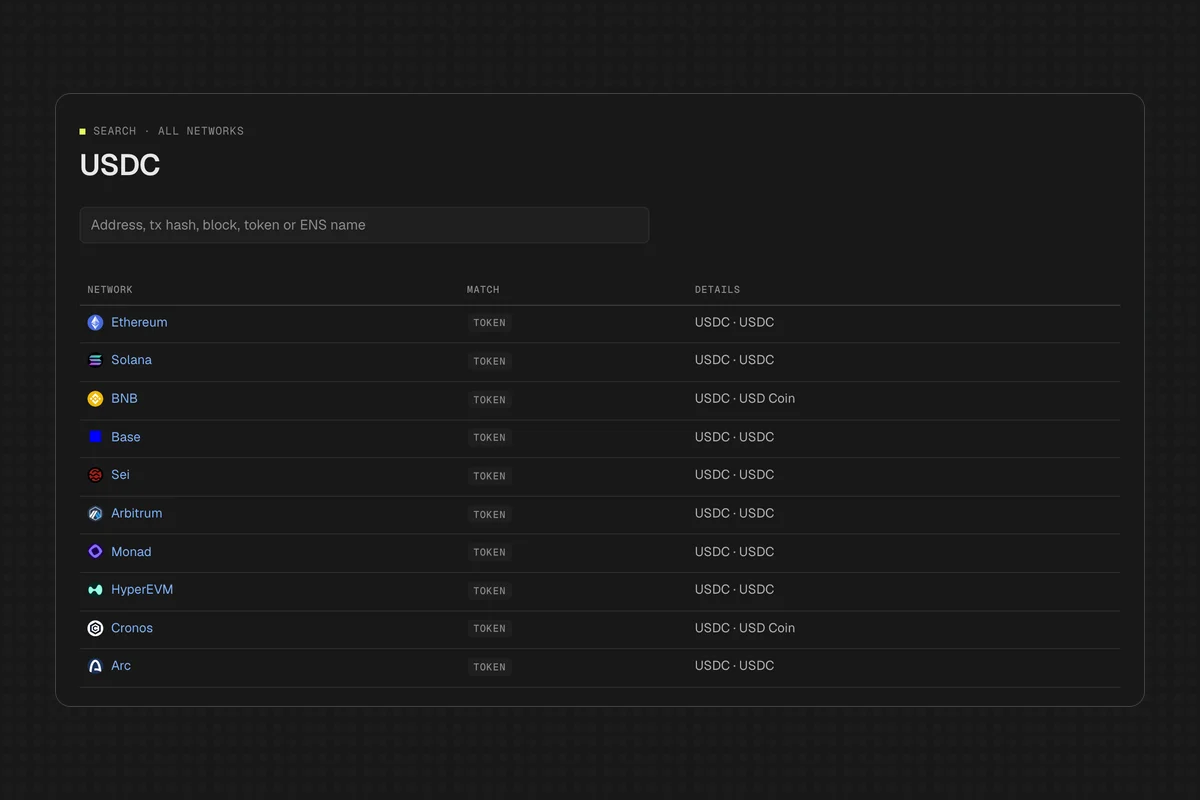Click the TOKEN badge in Arbitrum row

point(489,514)
